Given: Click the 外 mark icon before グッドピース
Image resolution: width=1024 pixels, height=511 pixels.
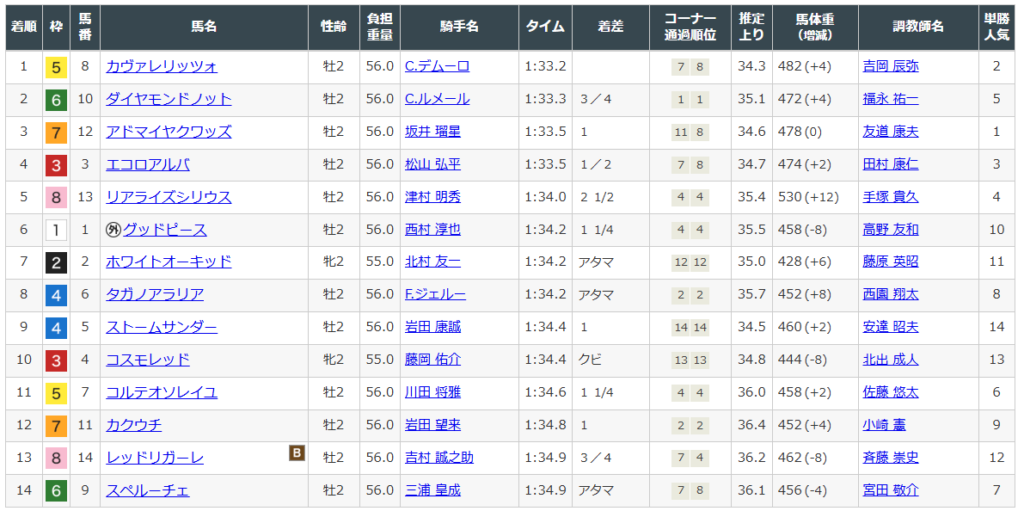Looking at the screenshot, I should click(113, 230).
